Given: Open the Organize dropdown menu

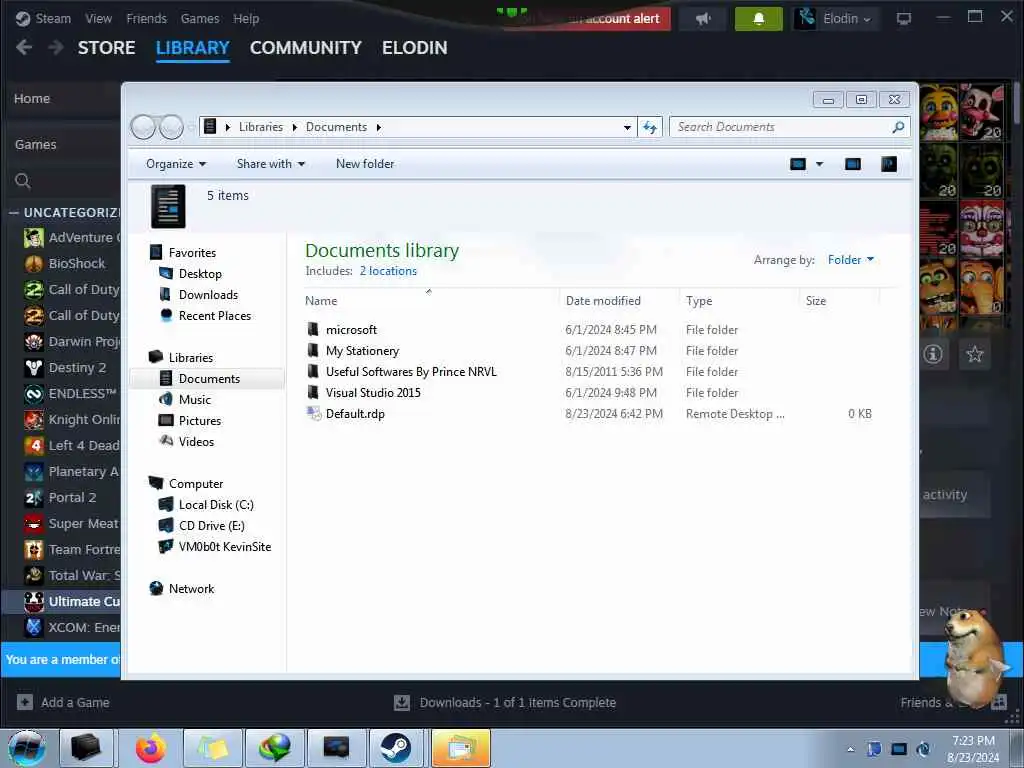Looking at the screenshot, I should coord(176,164).
